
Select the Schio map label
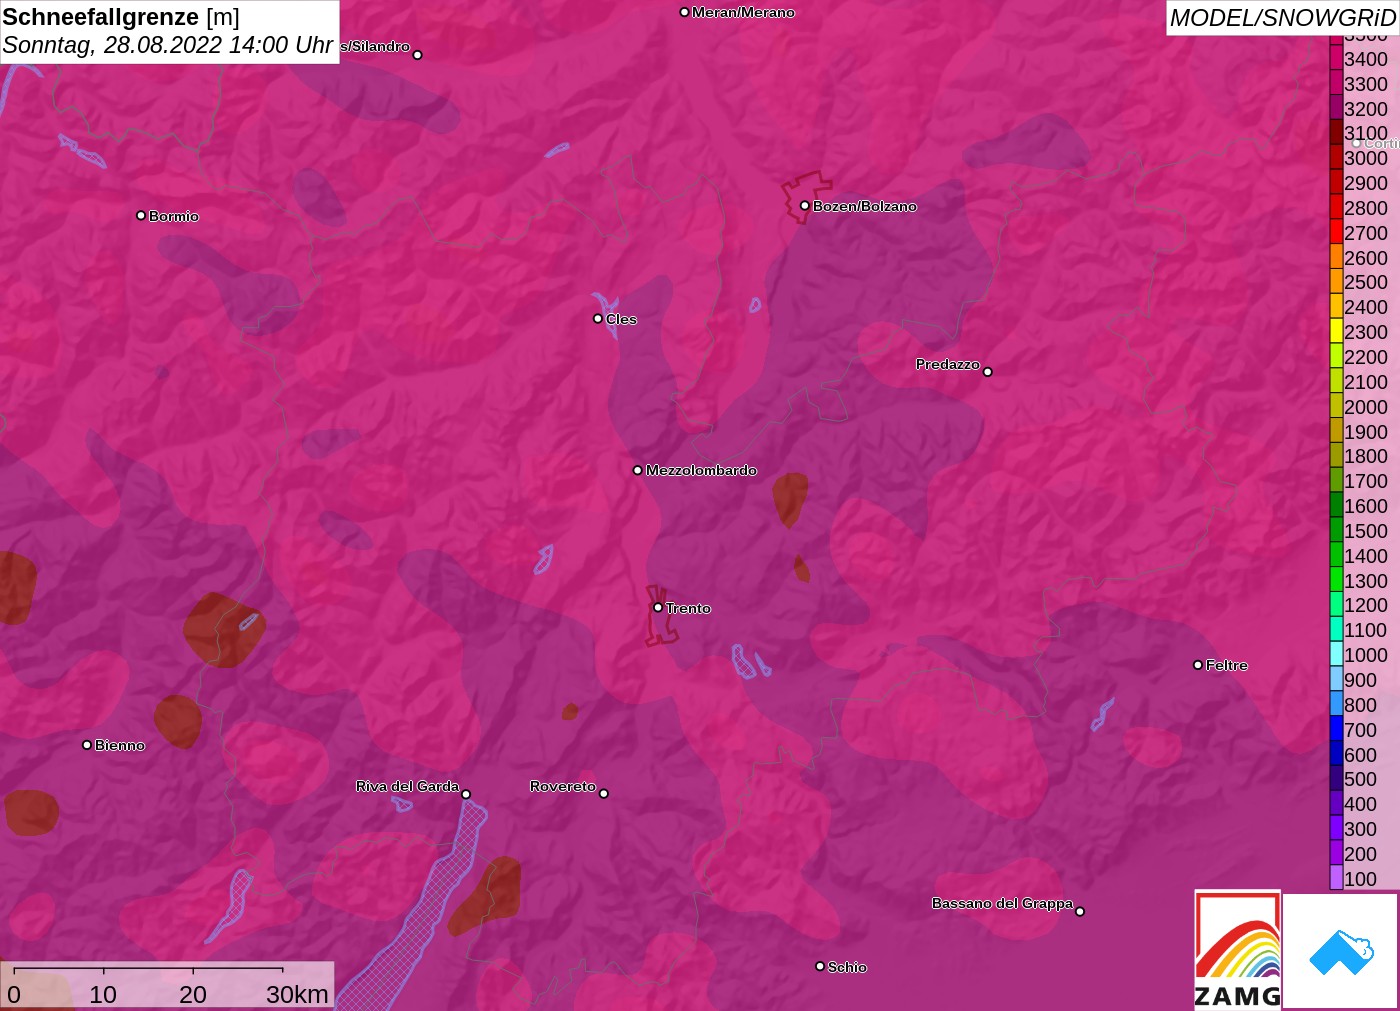847,967
